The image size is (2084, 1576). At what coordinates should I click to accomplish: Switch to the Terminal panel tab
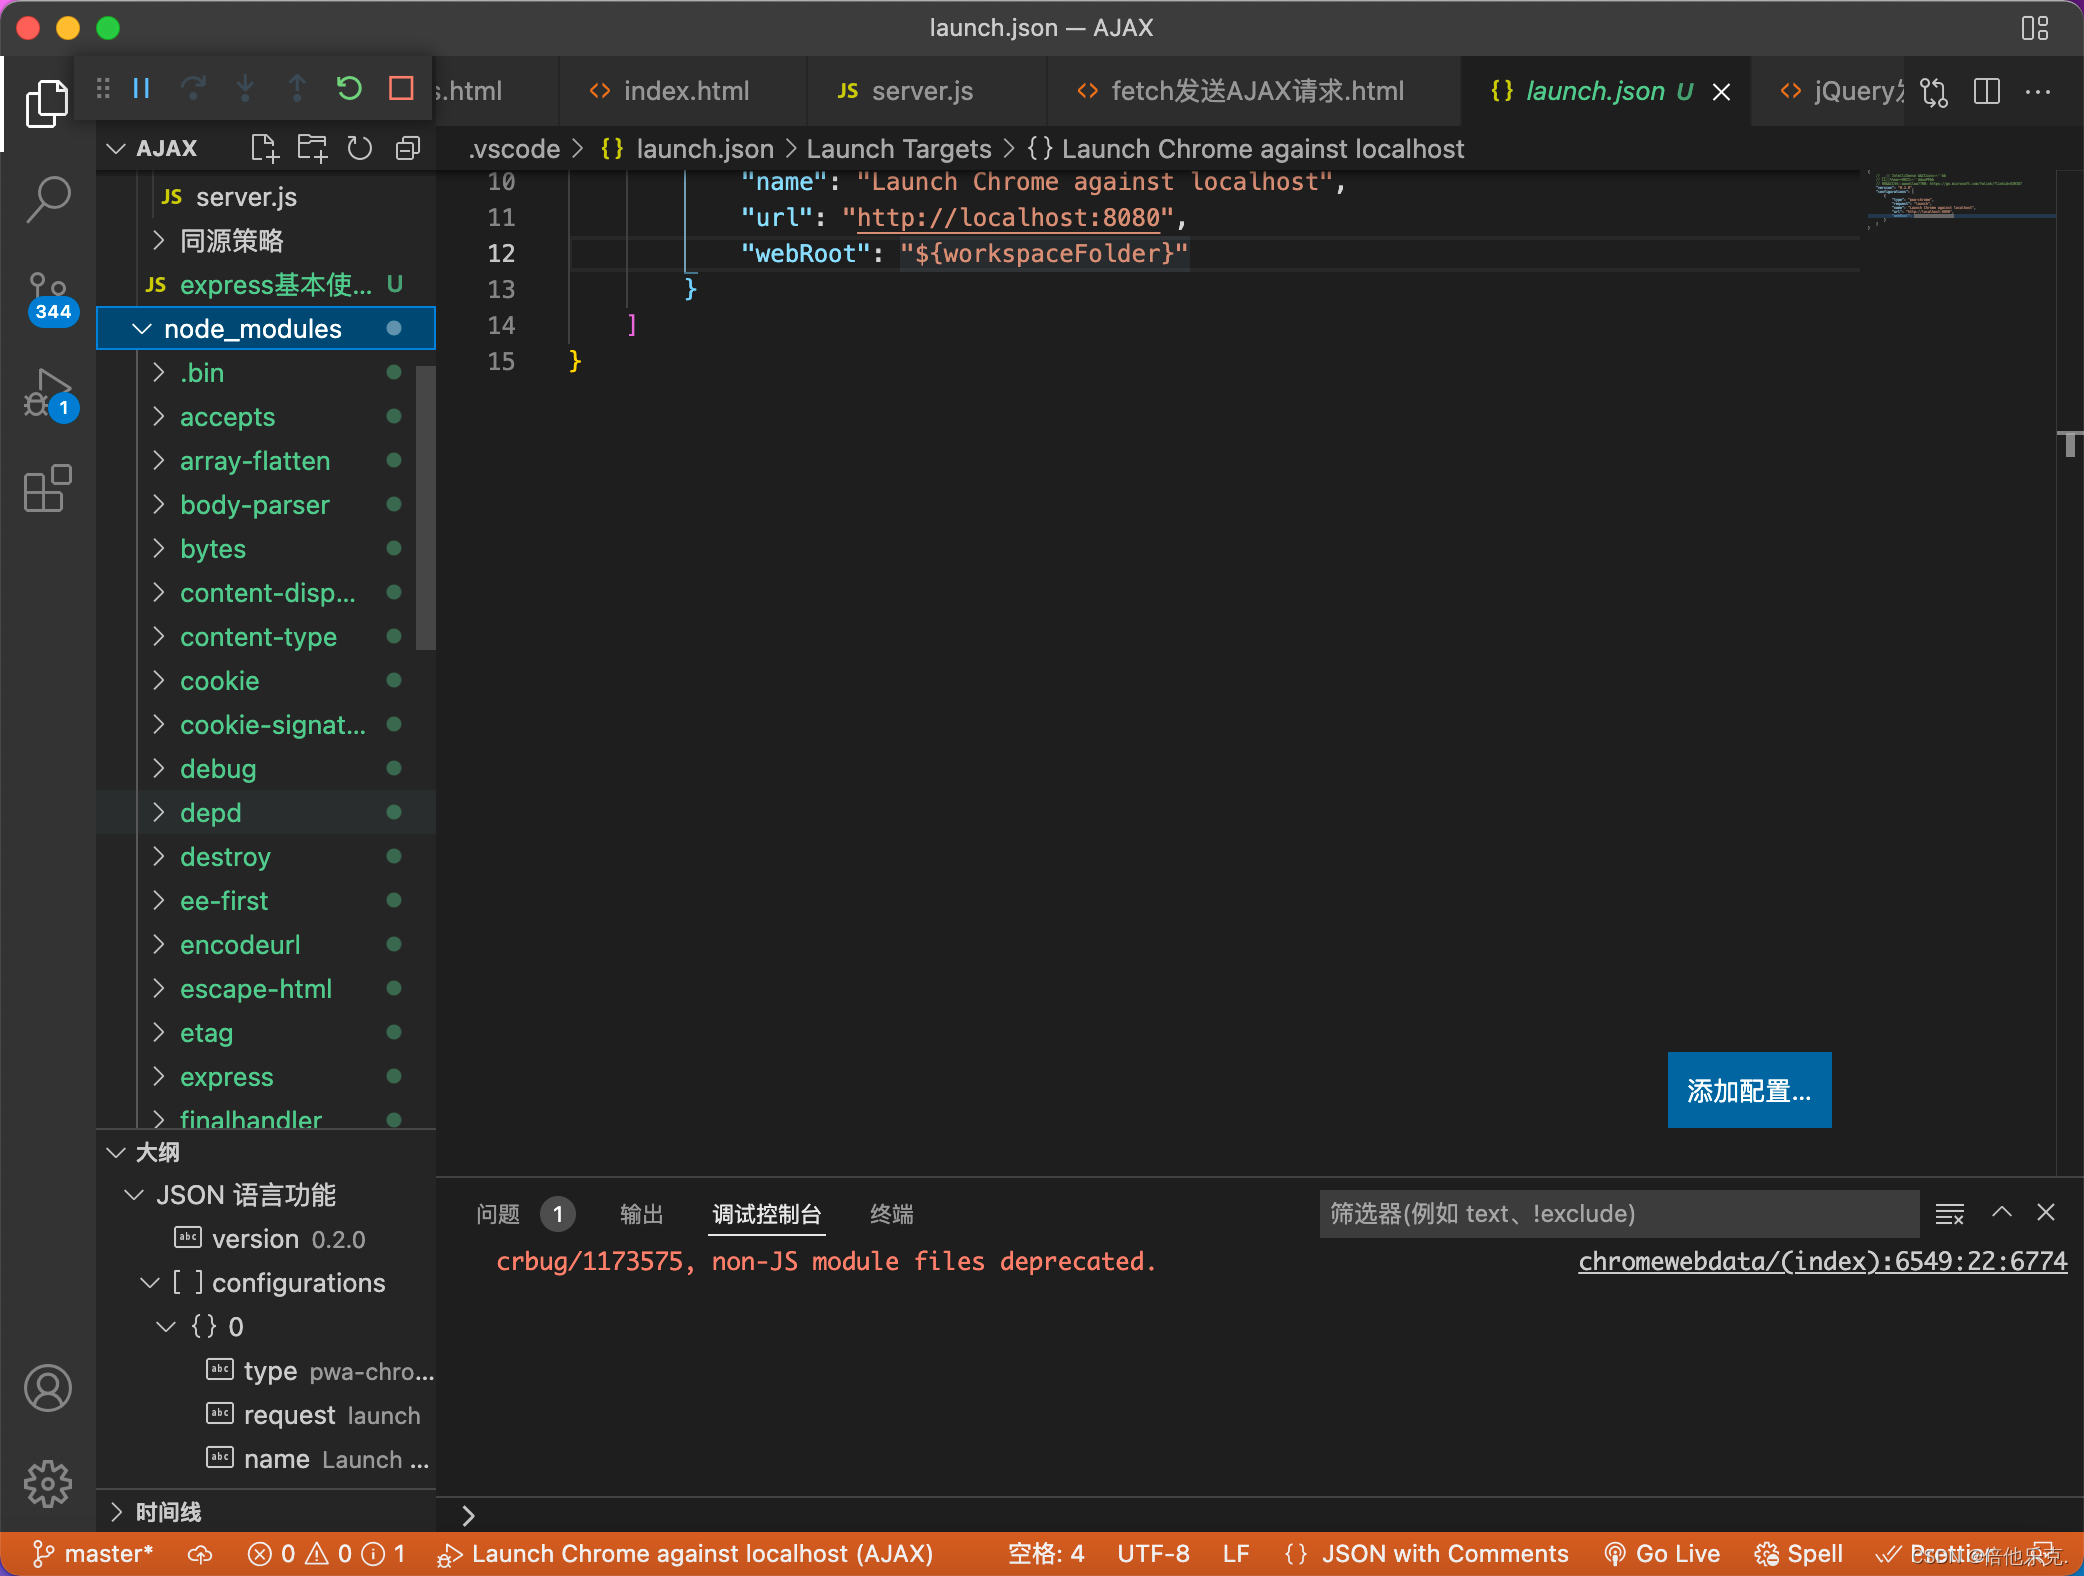coord(891,1214)
